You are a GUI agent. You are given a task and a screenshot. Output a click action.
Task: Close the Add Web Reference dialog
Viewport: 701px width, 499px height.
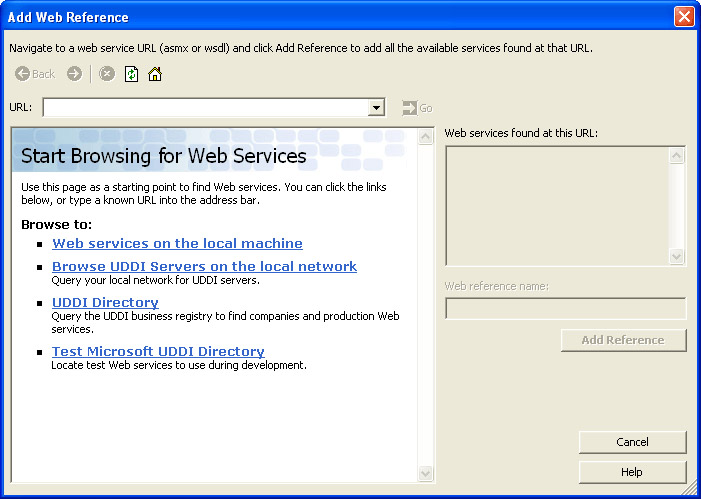pos(684,17)
